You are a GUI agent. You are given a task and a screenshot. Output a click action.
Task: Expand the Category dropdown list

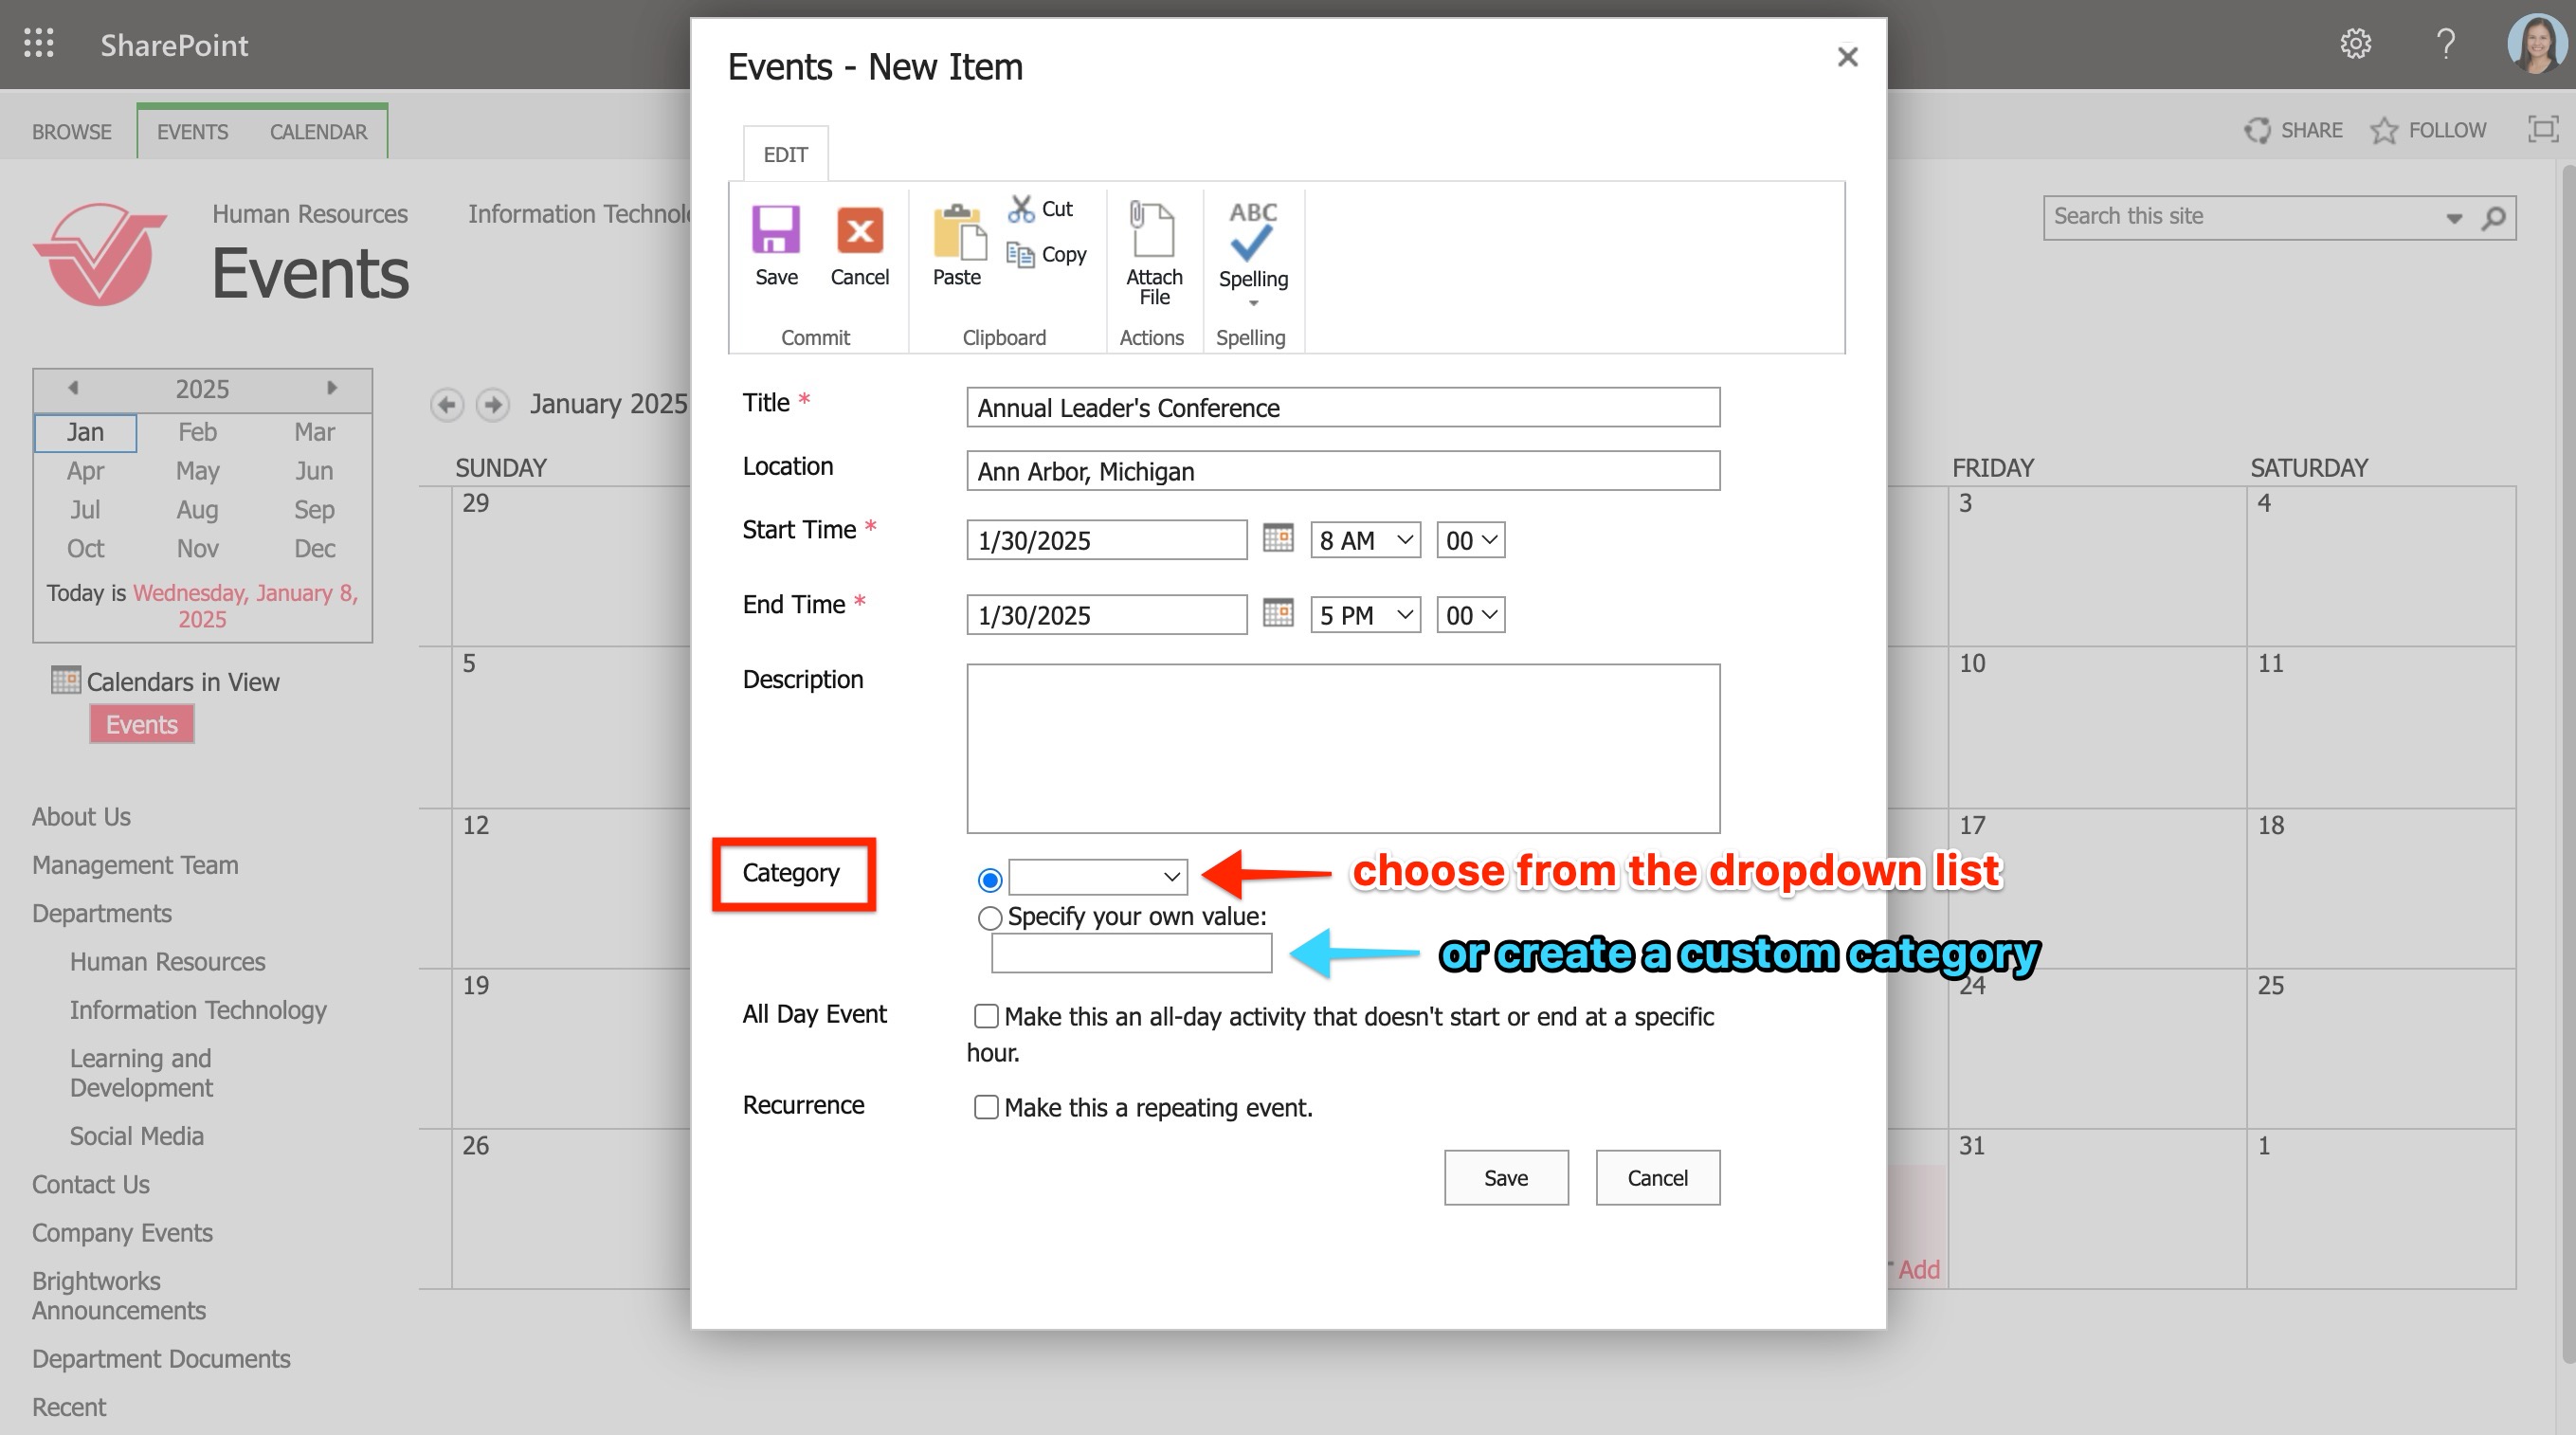click(1098, 877)
